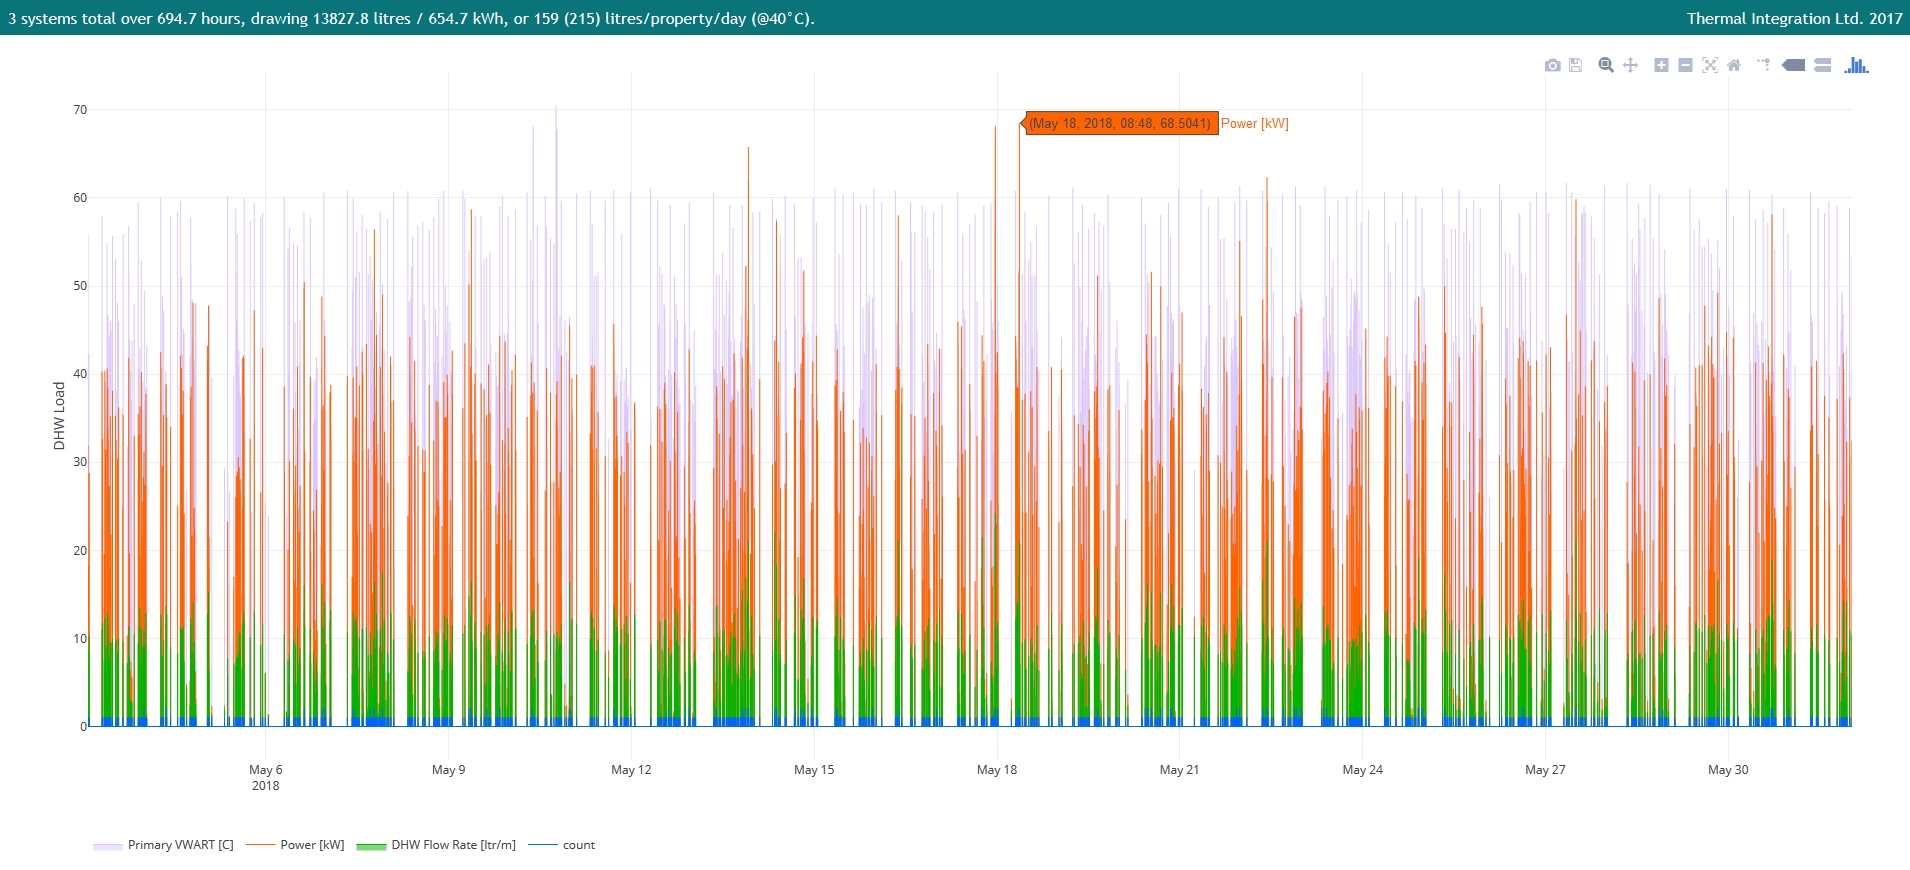Click the 'May 21' x-axis tick label

click(1179, 770)
